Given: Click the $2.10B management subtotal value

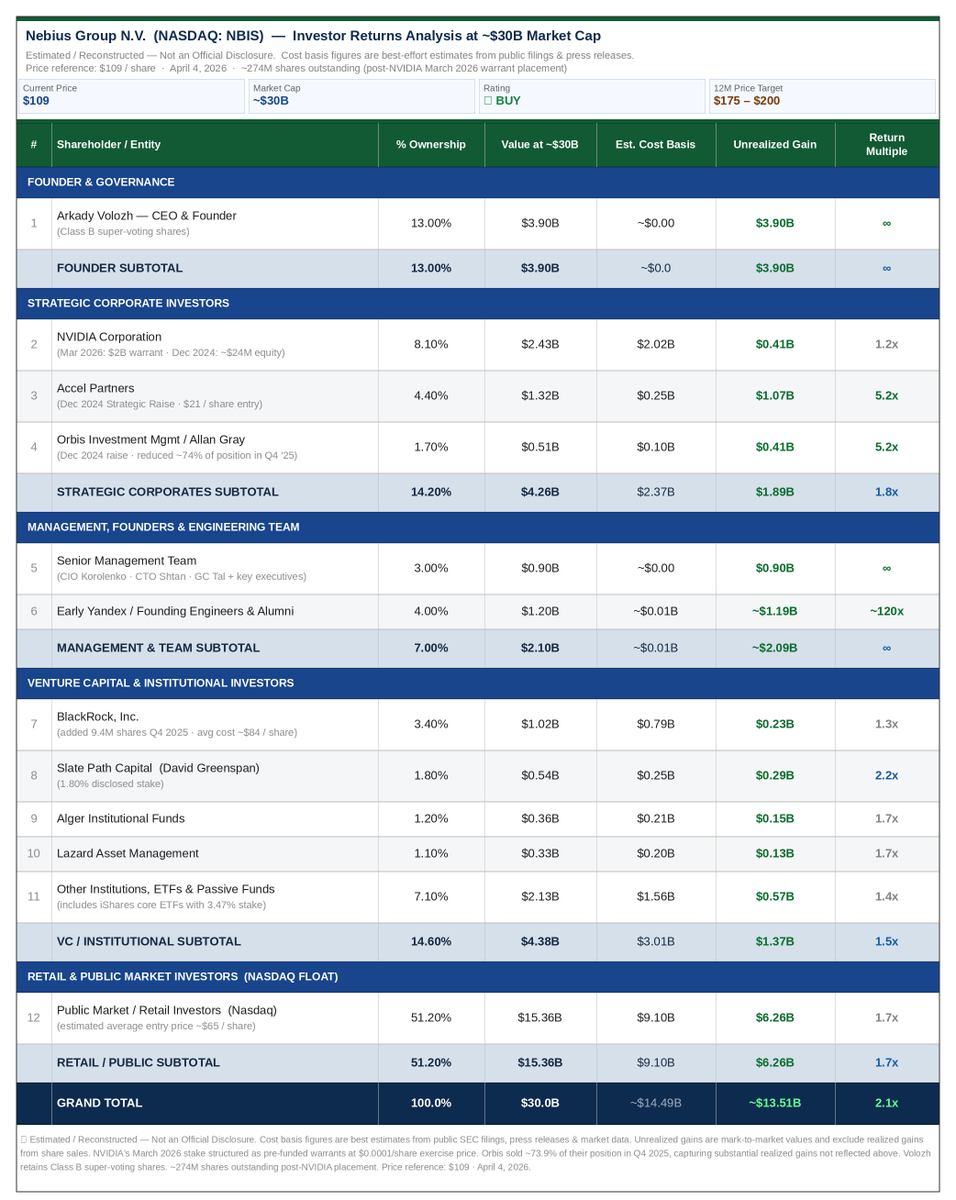Looking at the screenshot, I should pos(540,648).
